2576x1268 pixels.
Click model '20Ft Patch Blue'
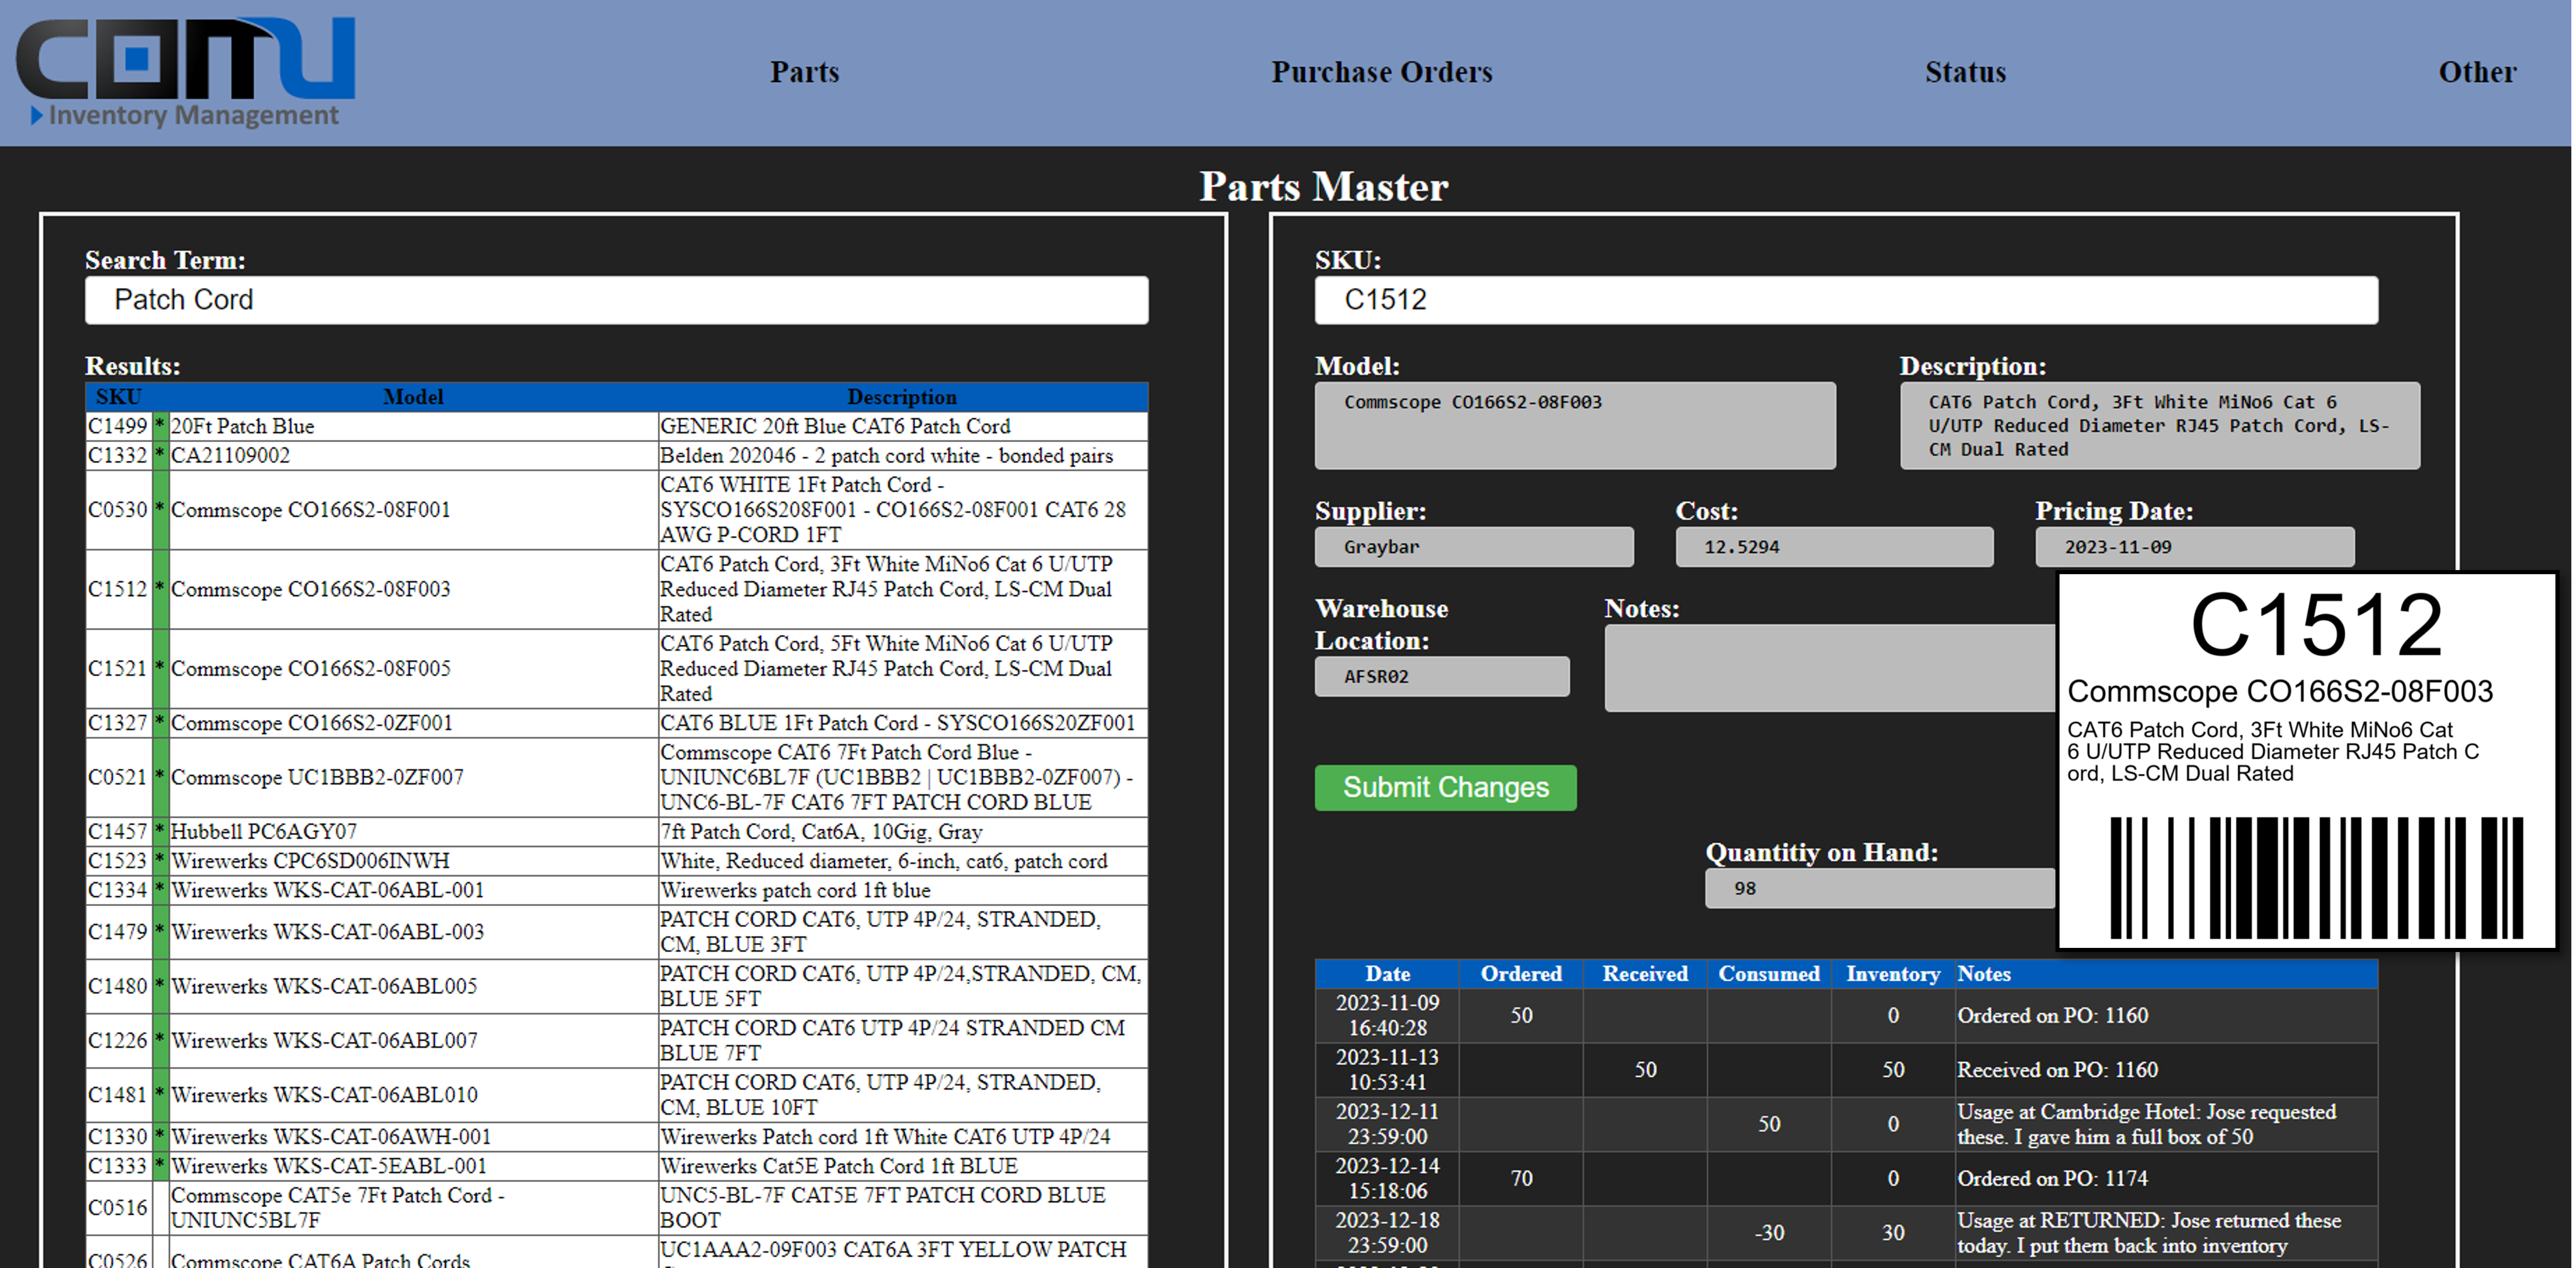pos(243,426)
